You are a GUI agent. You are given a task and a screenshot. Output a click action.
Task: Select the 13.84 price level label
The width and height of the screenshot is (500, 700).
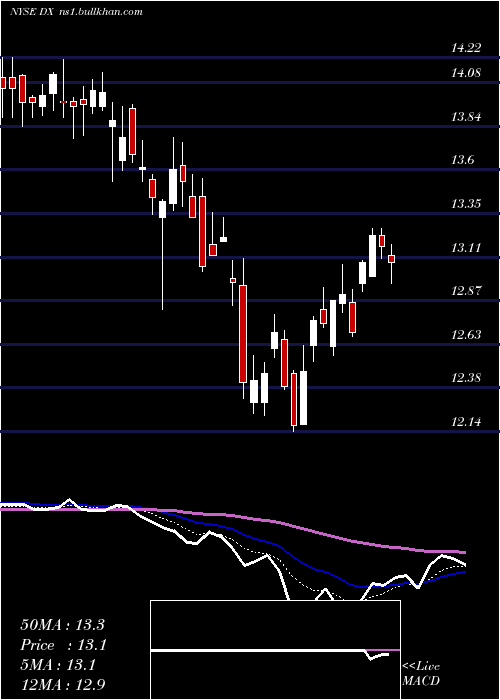coord(466,117)
